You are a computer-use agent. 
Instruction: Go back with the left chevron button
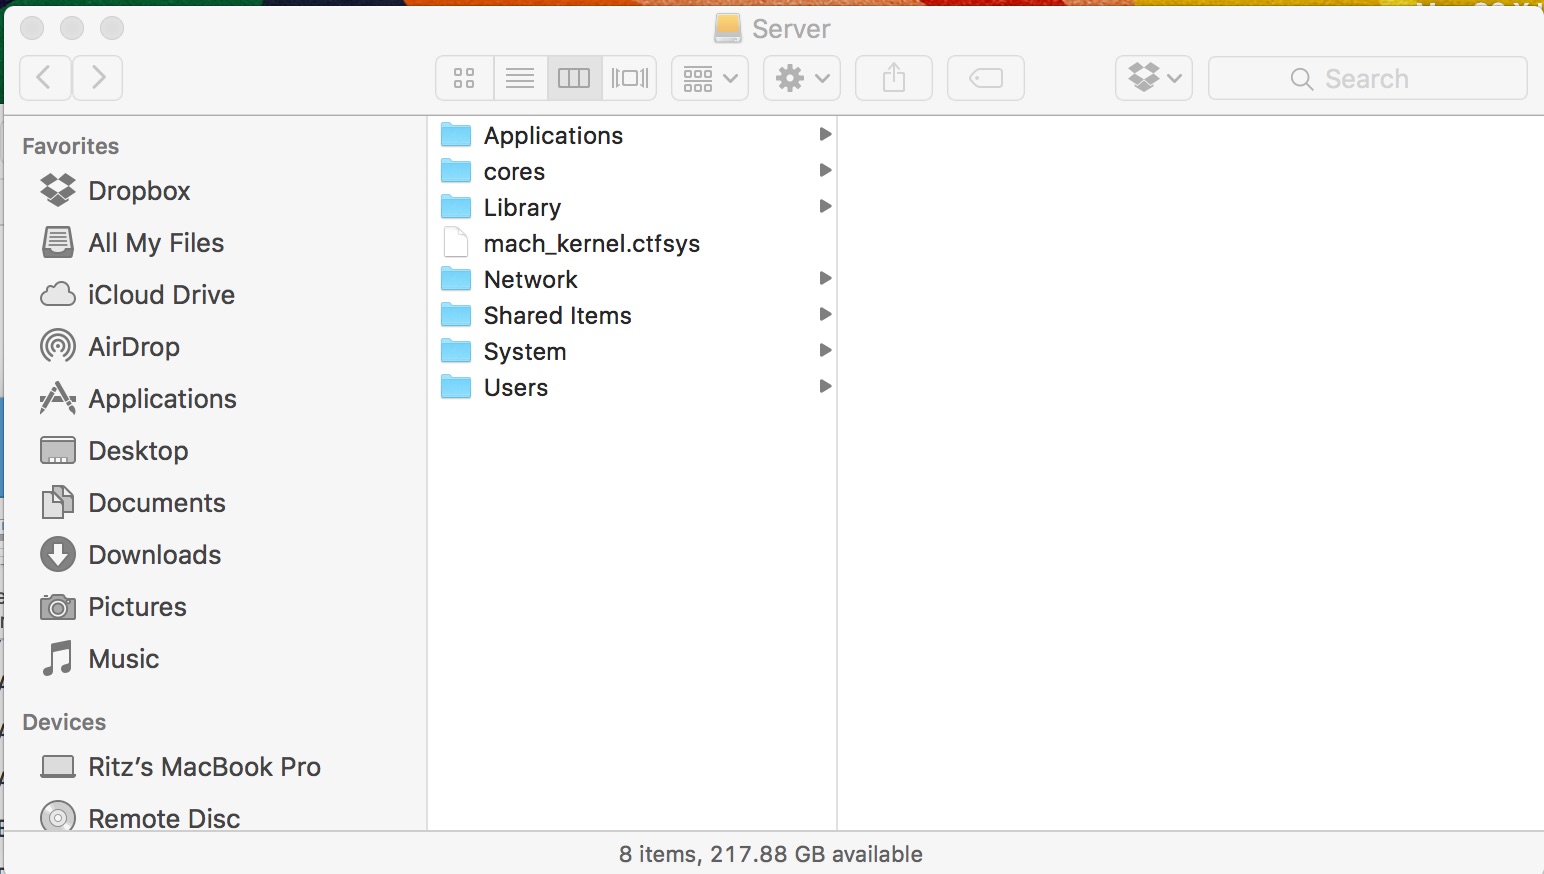pyautogui.click(x=45, y=78)
